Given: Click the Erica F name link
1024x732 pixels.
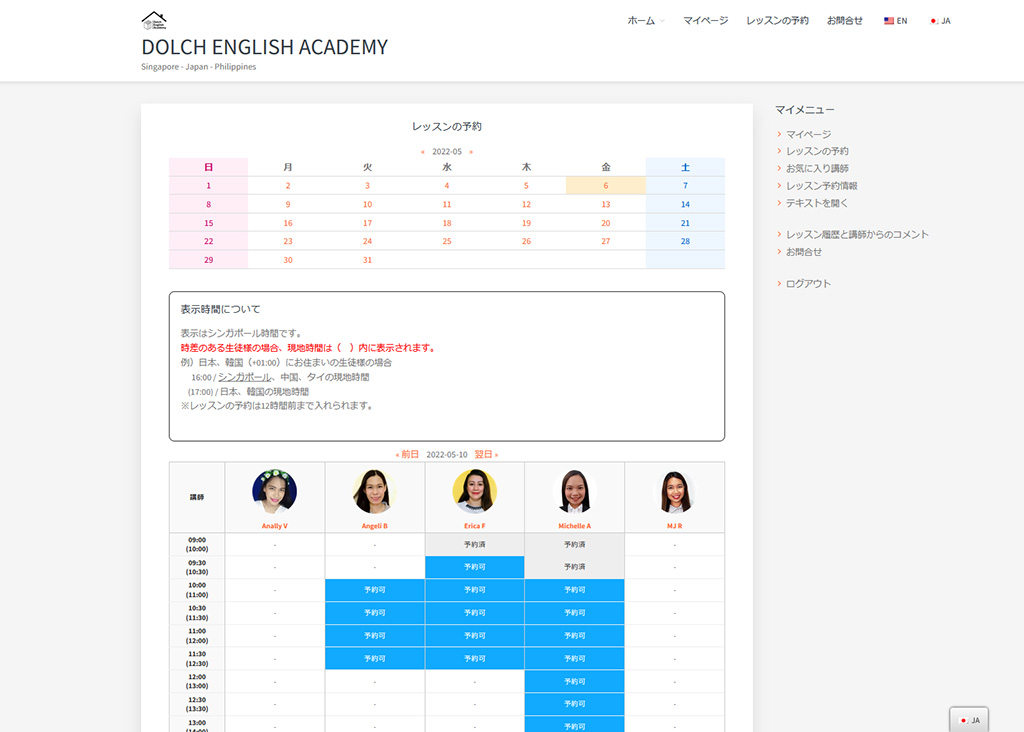Looking at the screenshot, I should click(x=475, y=526).
